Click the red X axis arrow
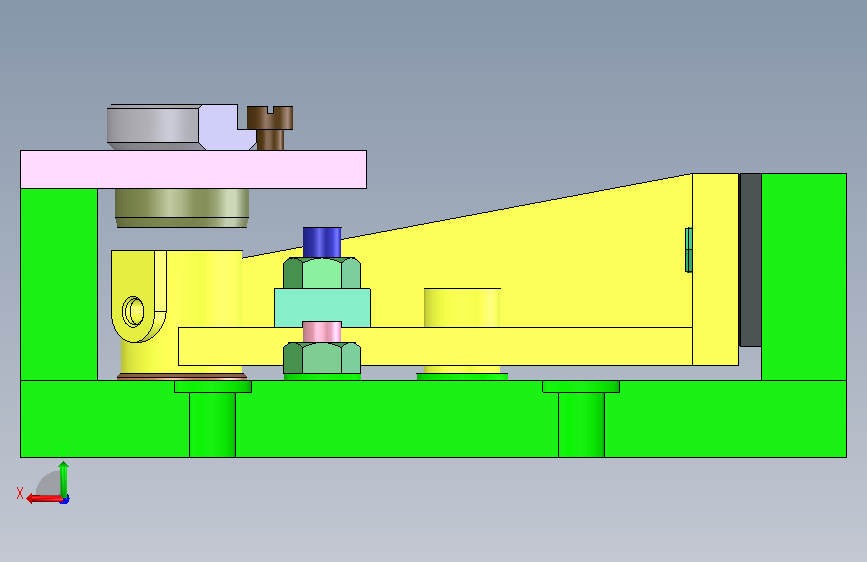The image size is (867, 562). pyautogui.click(x=44, y=498)
